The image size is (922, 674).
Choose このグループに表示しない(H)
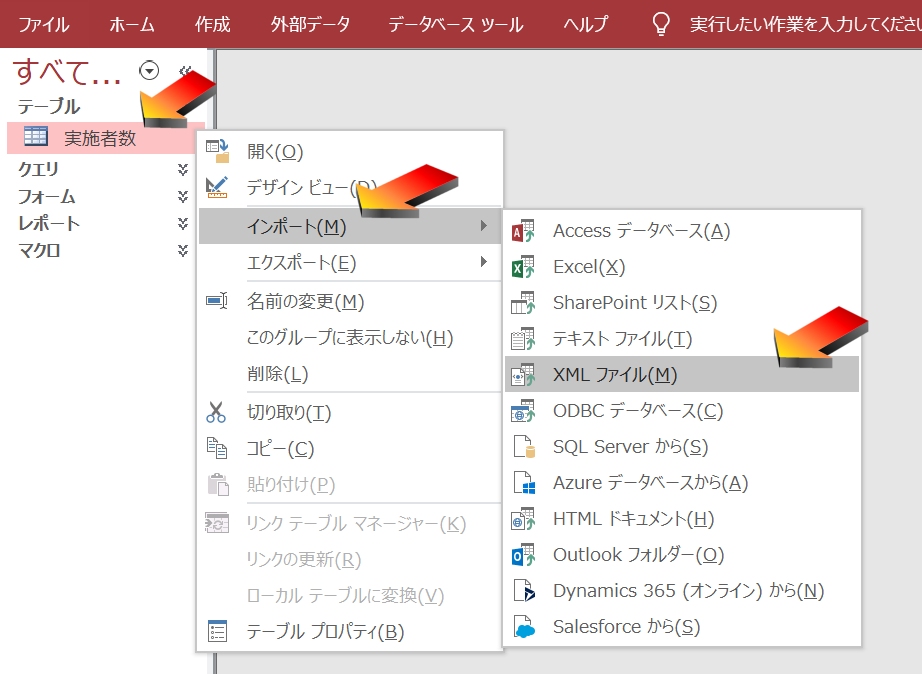(350, 338)
